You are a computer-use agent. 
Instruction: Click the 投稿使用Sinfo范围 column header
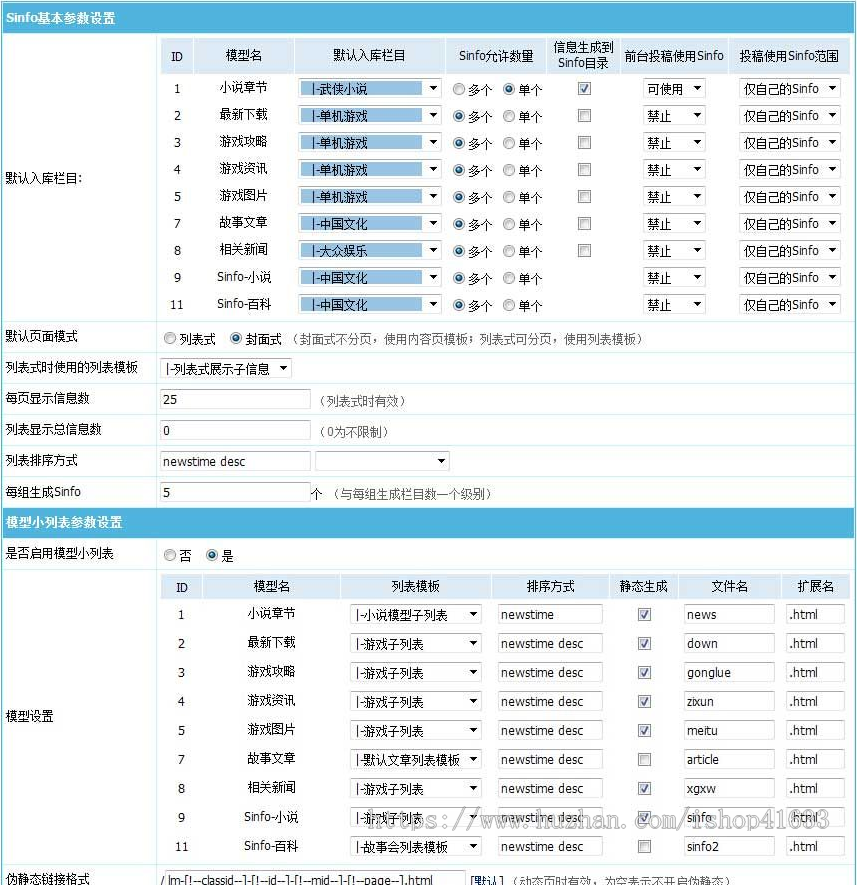789,55
